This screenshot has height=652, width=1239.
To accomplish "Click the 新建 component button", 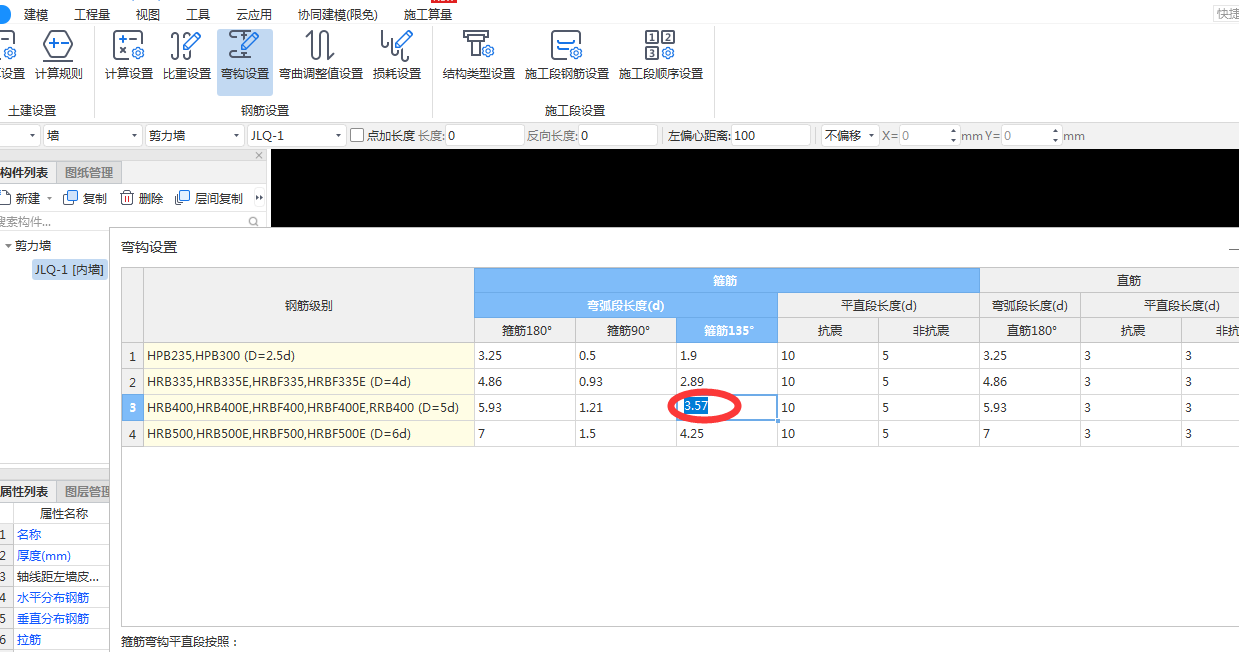I will click(20, 198).
